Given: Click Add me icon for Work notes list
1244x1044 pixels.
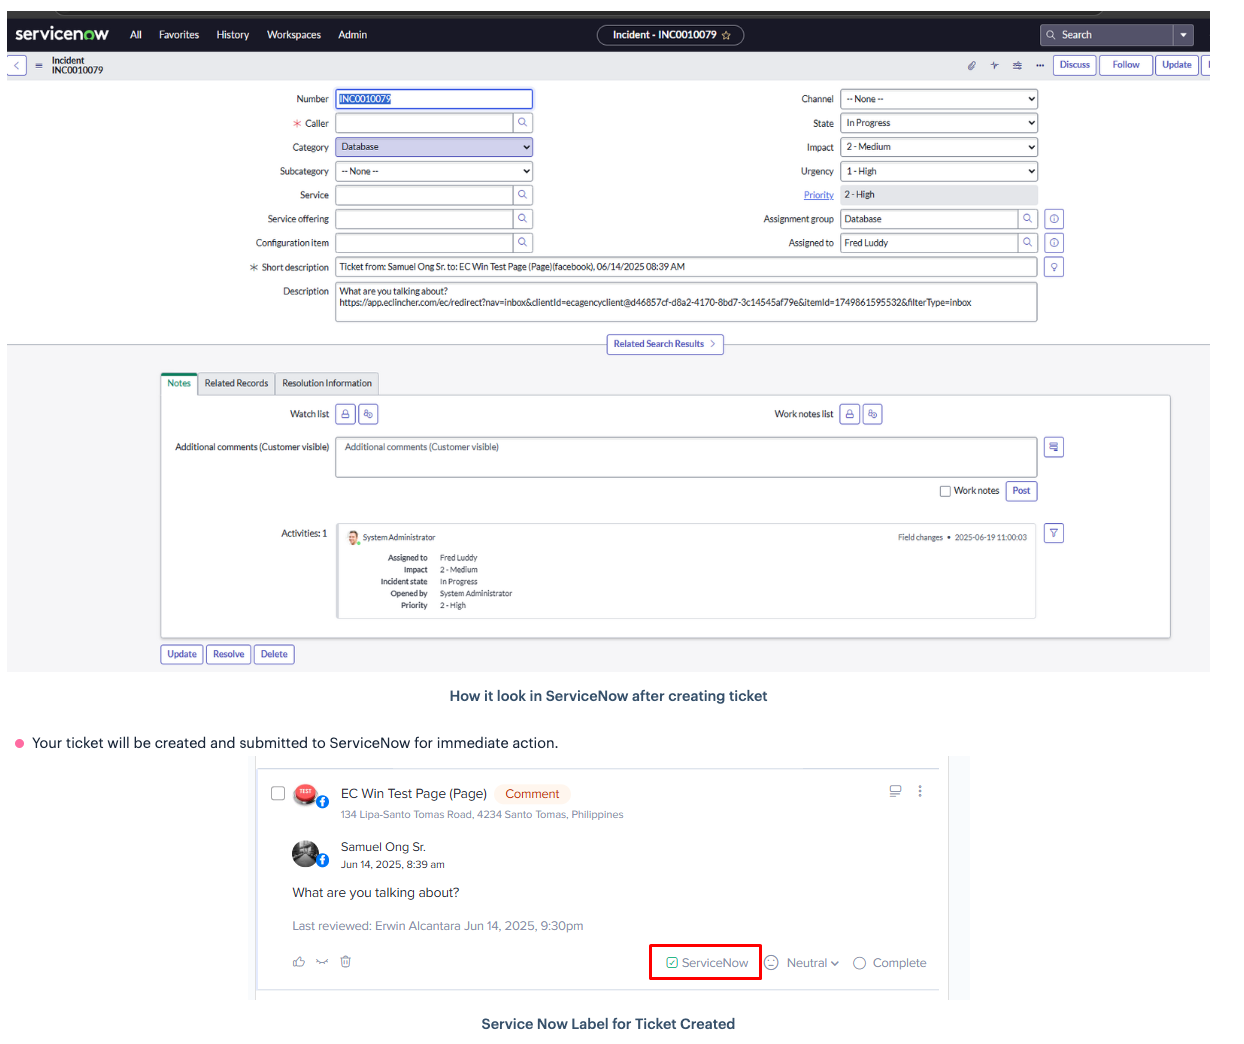Looking at the screenshot, I should point(873,414).
